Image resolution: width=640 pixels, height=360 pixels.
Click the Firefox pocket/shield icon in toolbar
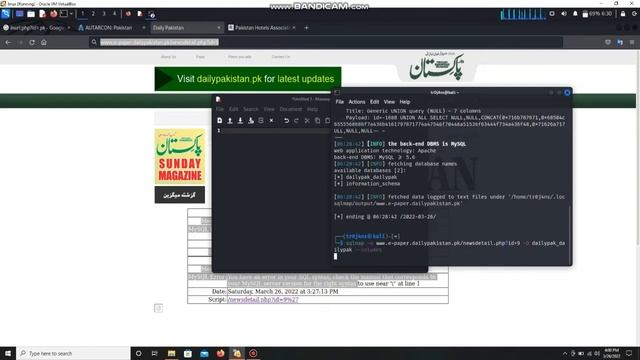(x=608, y=42)
